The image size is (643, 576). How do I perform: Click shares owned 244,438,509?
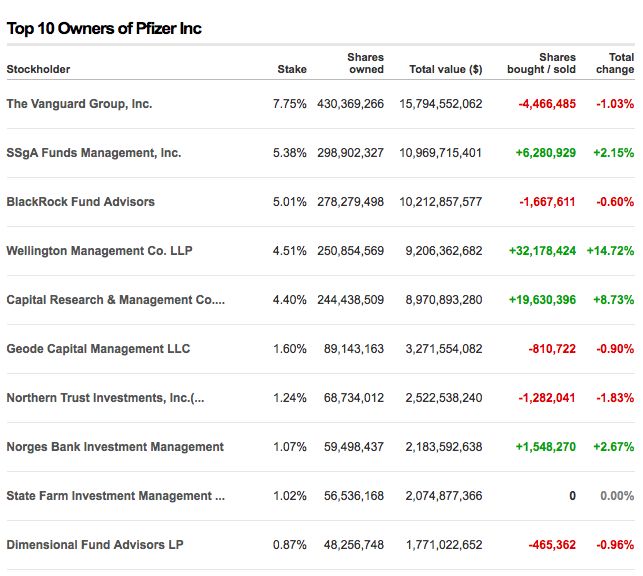coord(351,300)
